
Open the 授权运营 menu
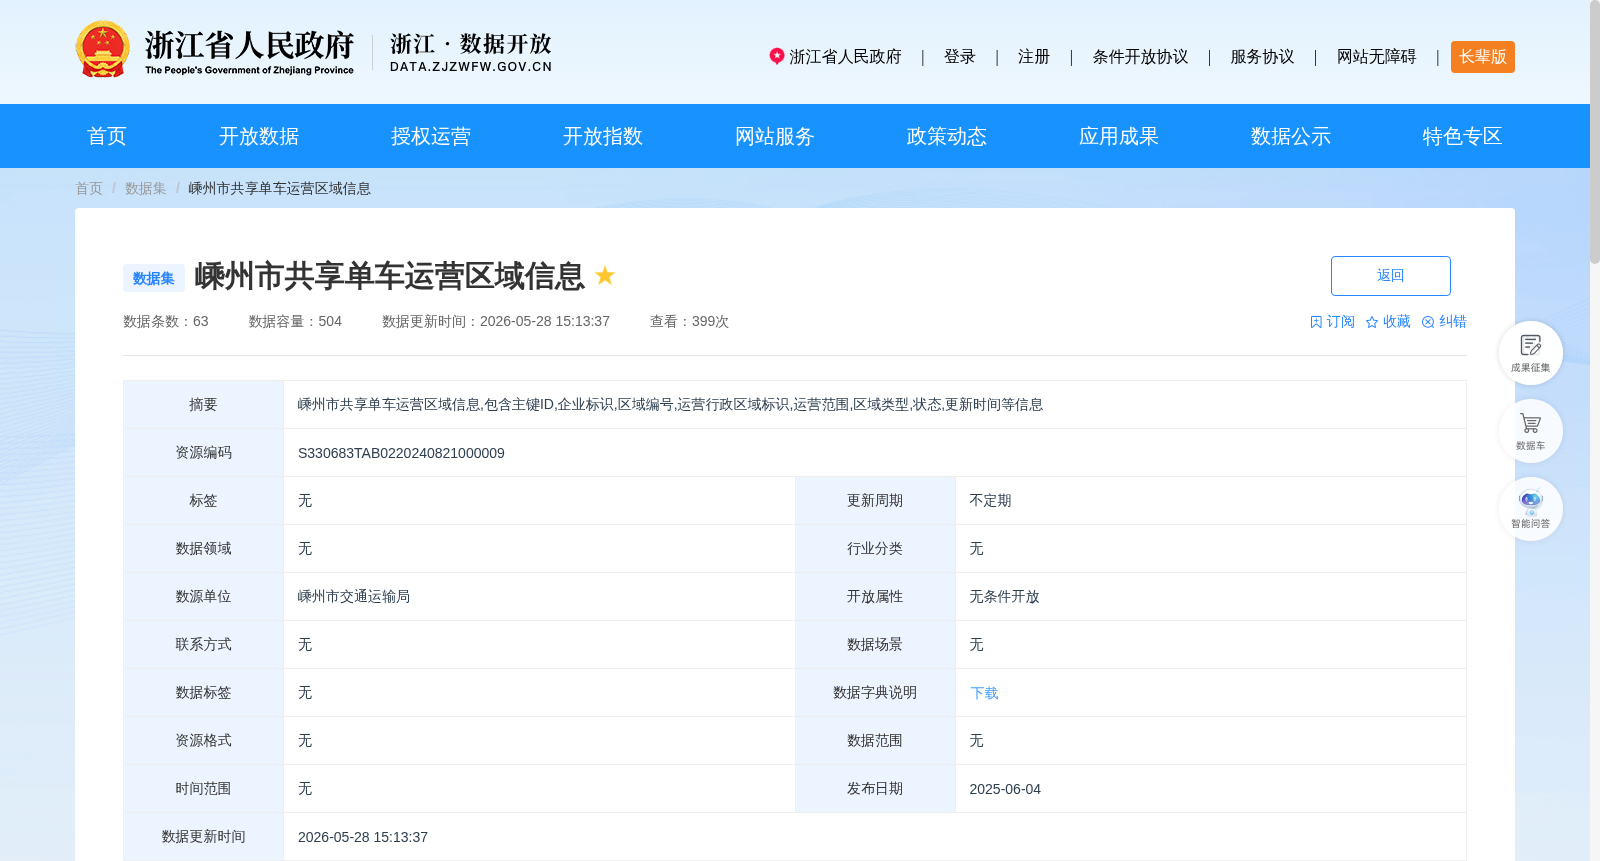click(x=431, y=136)
